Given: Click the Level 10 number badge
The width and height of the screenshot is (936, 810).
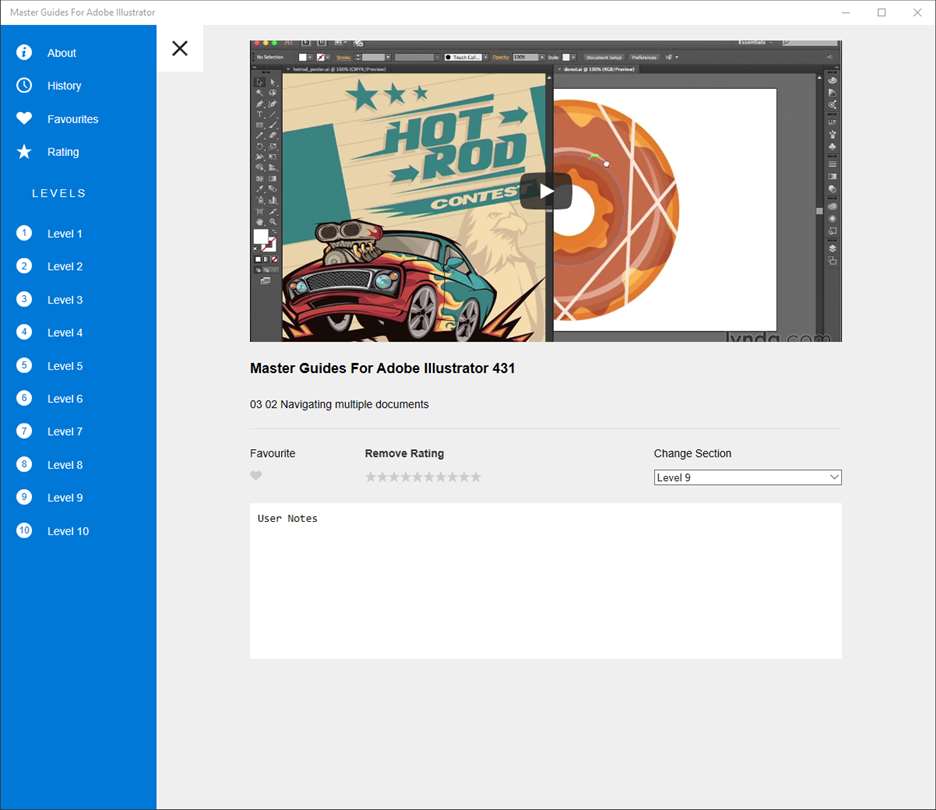Looking at the screenshot, I should (24, 531).
